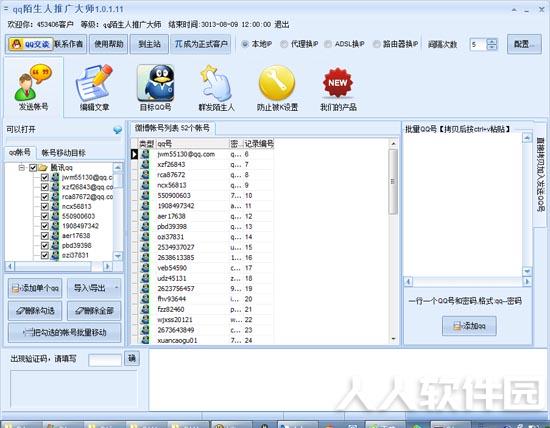Click the 联系作者 button
The height and width of the screenshot is (428, 550).
(x=69, y=44)
